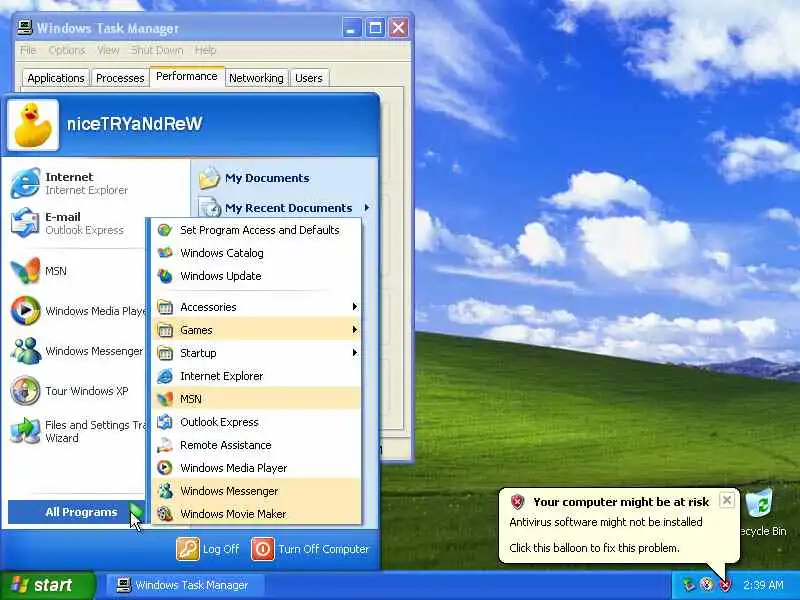Open Windows Messenger in All Programs list
Screen dimensions: 800x600
click(256, 491)
